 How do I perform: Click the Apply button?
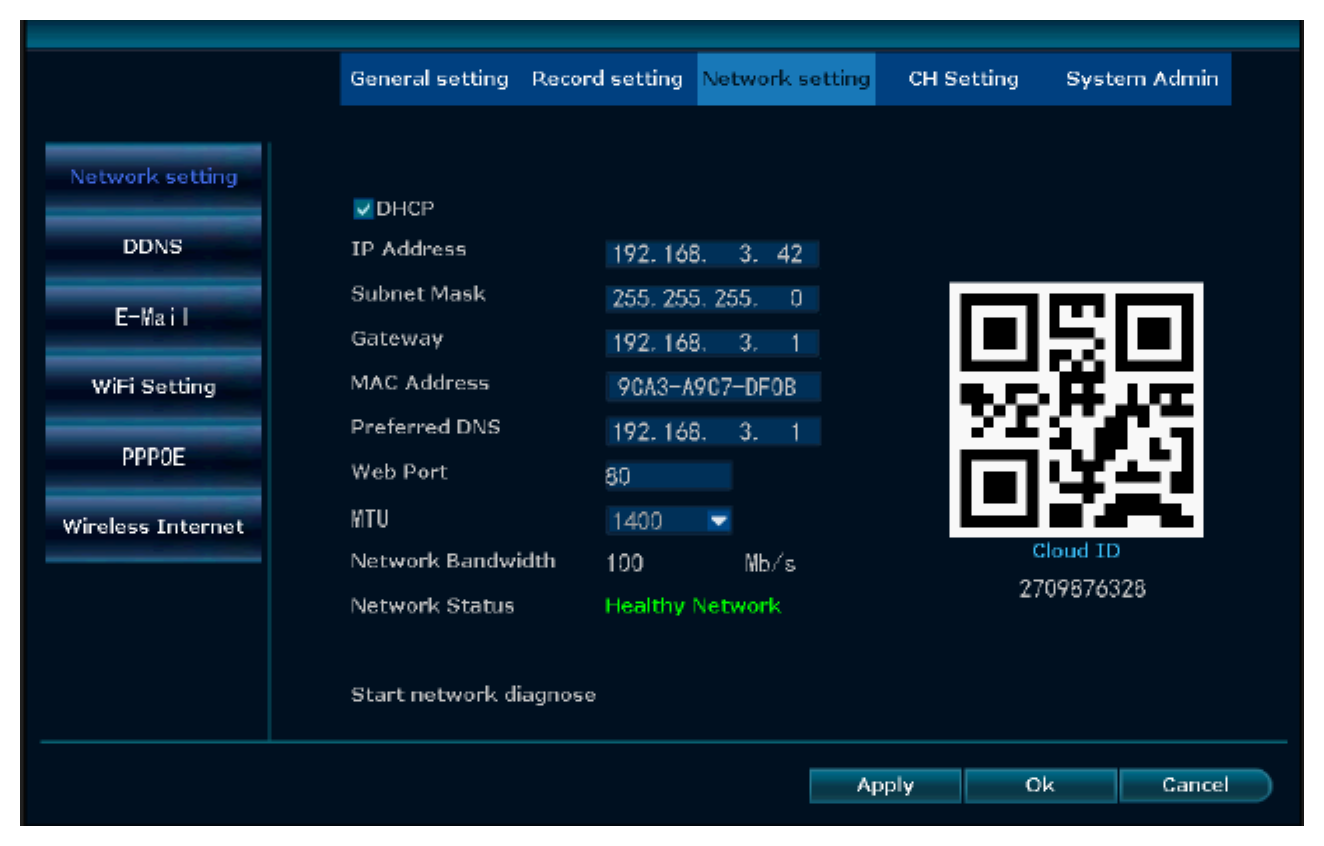click(x=885, y=786)
